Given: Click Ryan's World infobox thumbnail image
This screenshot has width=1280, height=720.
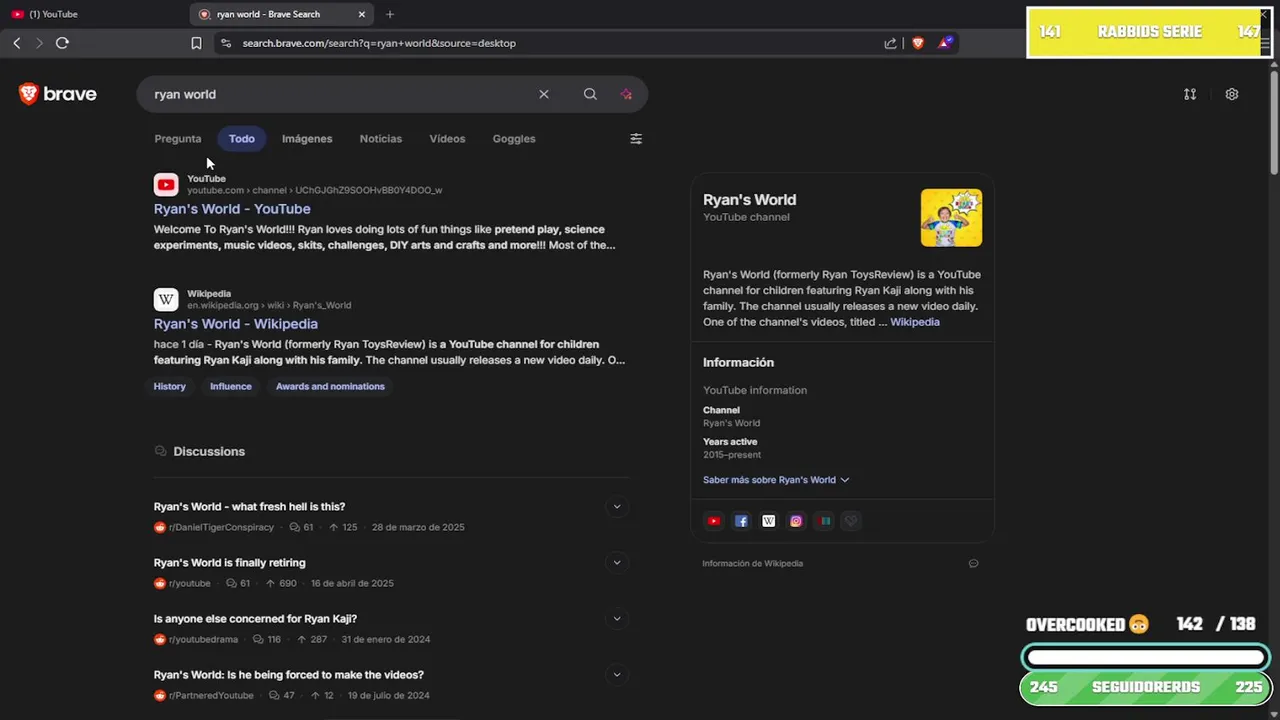Looking at the screenshot, I should tap(951, 218).
